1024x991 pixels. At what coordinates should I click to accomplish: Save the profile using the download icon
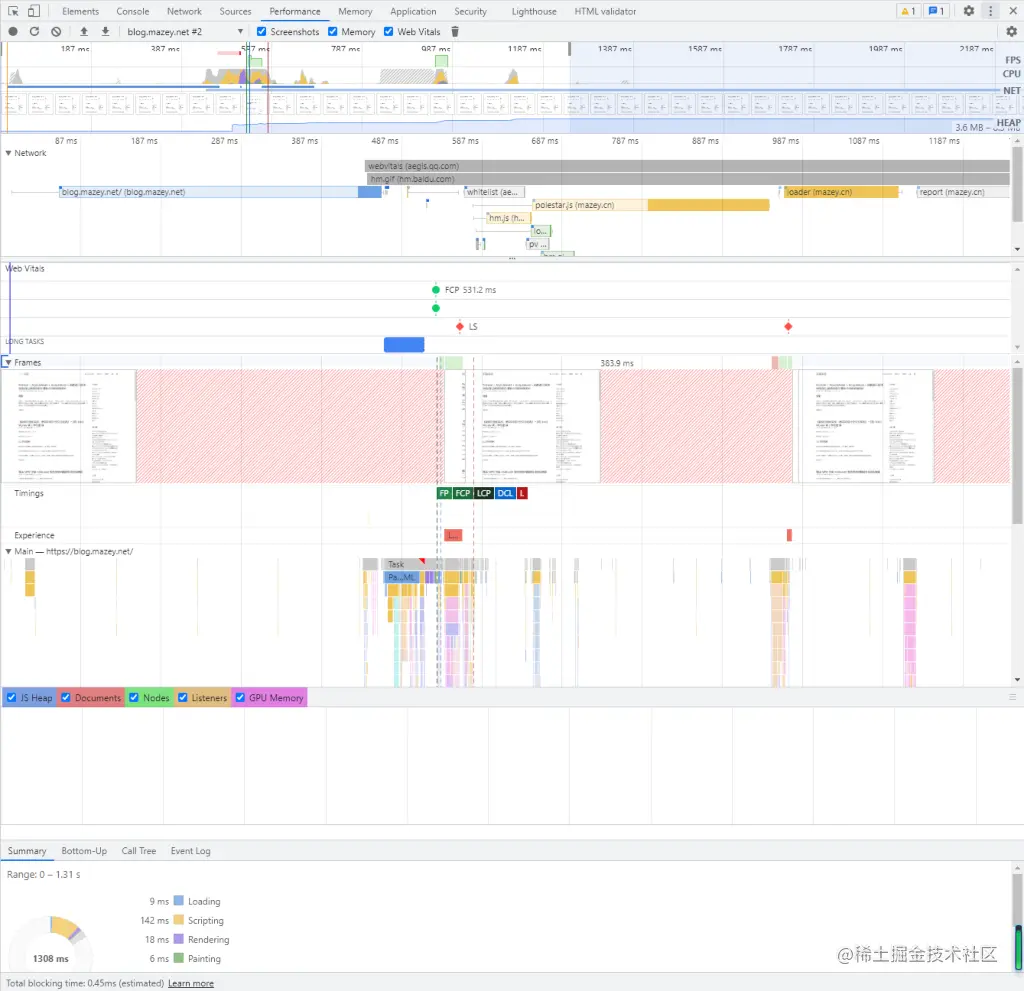point(105,31)
